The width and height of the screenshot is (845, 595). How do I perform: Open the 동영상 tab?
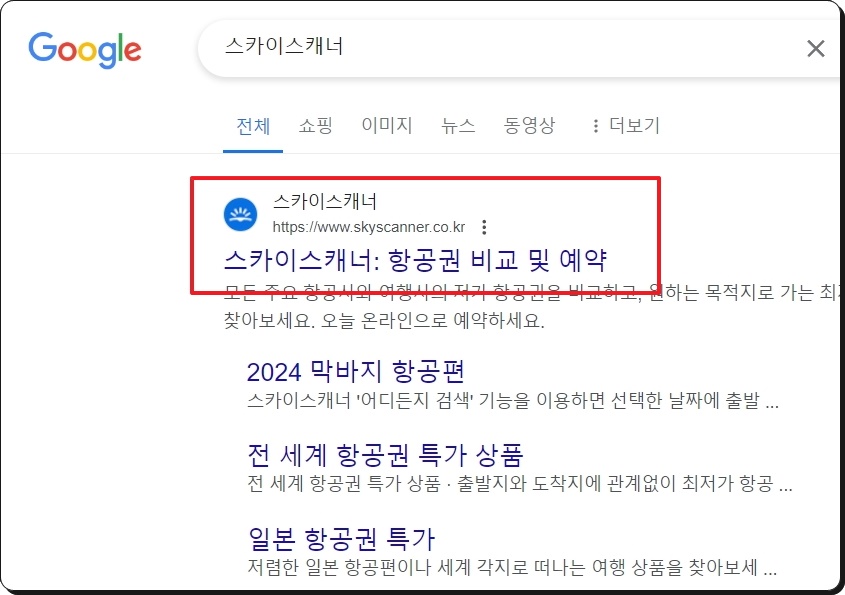[529, 125]
